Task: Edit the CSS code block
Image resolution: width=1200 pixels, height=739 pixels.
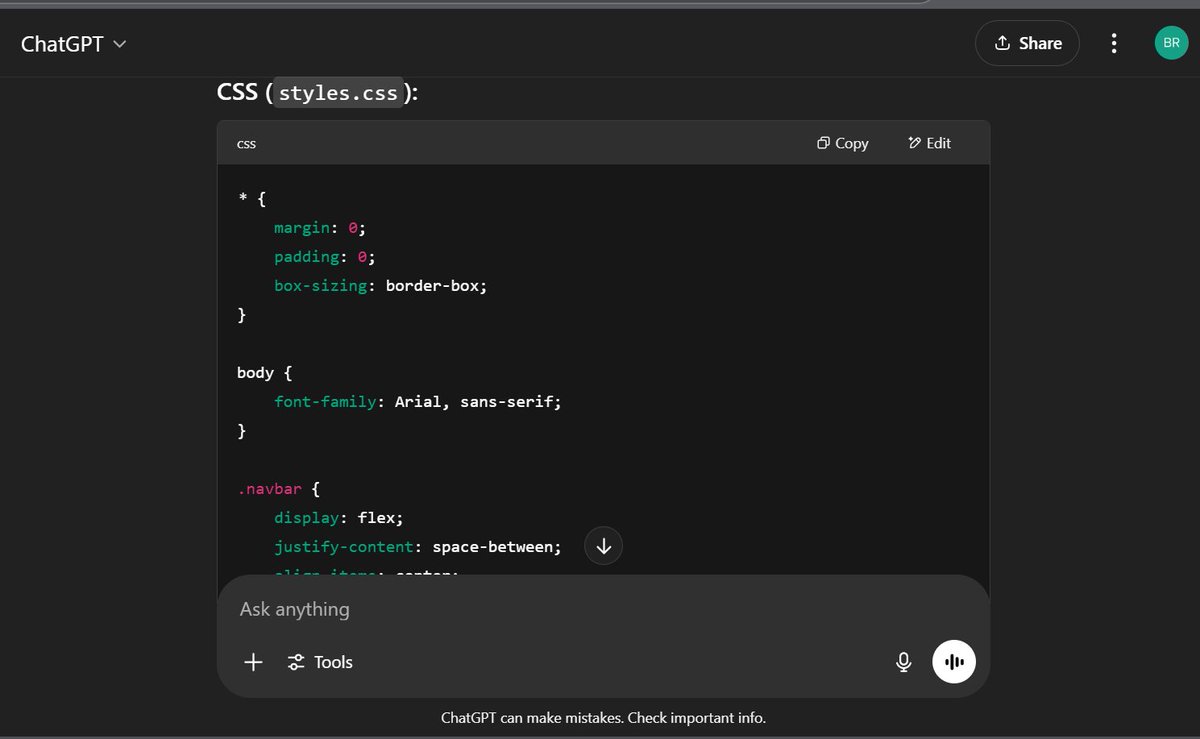Action: 929,143
